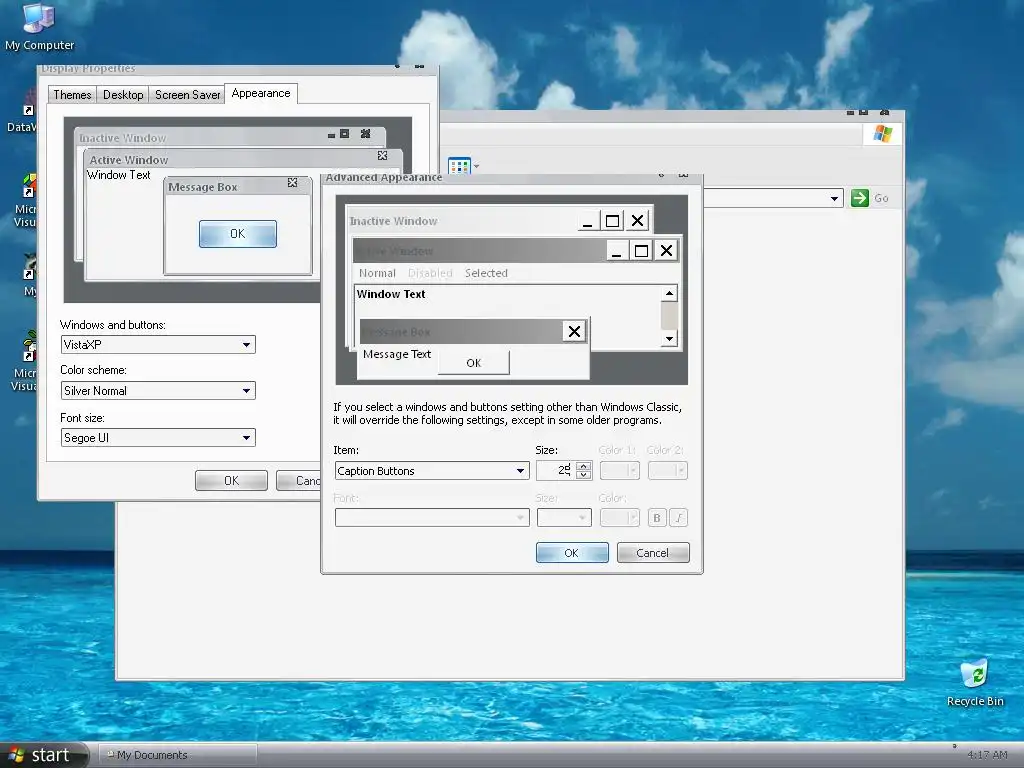Click the Windows logo on start button

[16, 755]
